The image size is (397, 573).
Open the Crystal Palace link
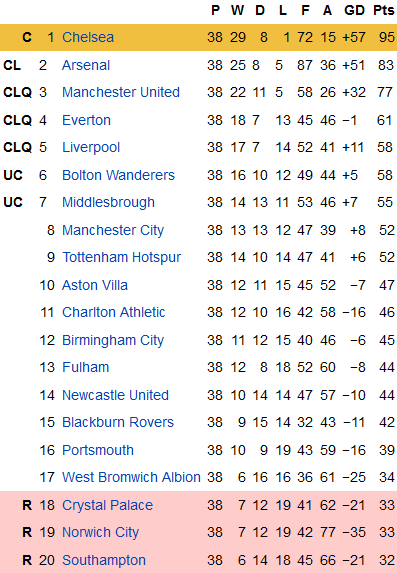(107, 505)
